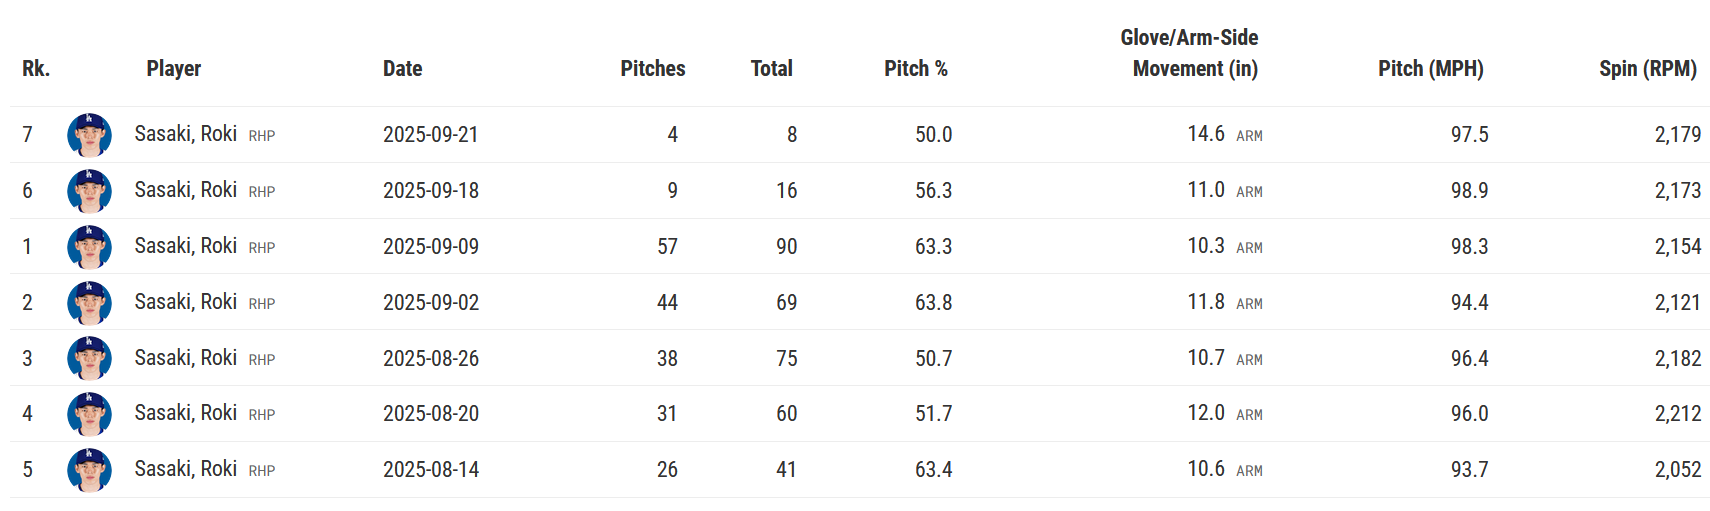The width and height of the screenshot is (1710, 511).
Task: Click the 2,212 spin rate cell
Action: click(1678, 414)
